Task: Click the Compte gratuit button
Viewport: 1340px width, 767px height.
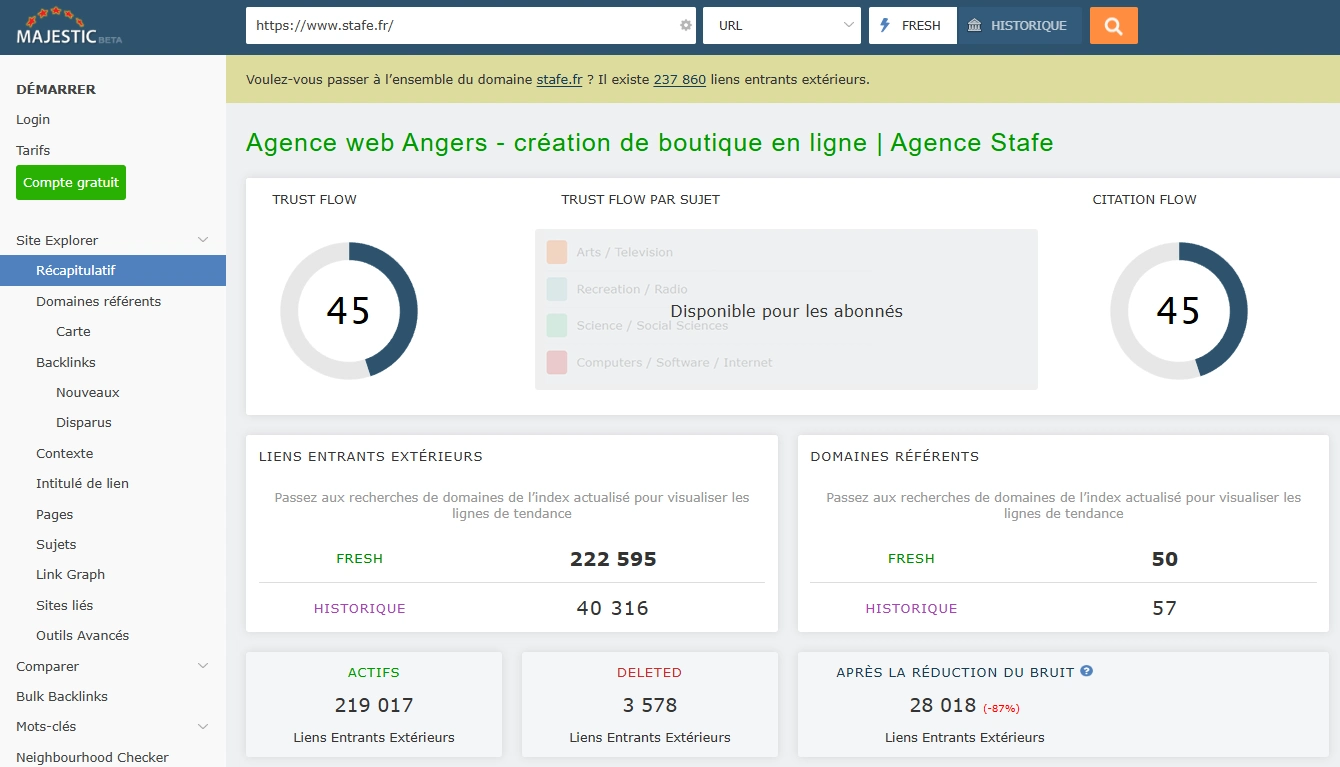Action: pyautogui.click(x=70, y=182)
